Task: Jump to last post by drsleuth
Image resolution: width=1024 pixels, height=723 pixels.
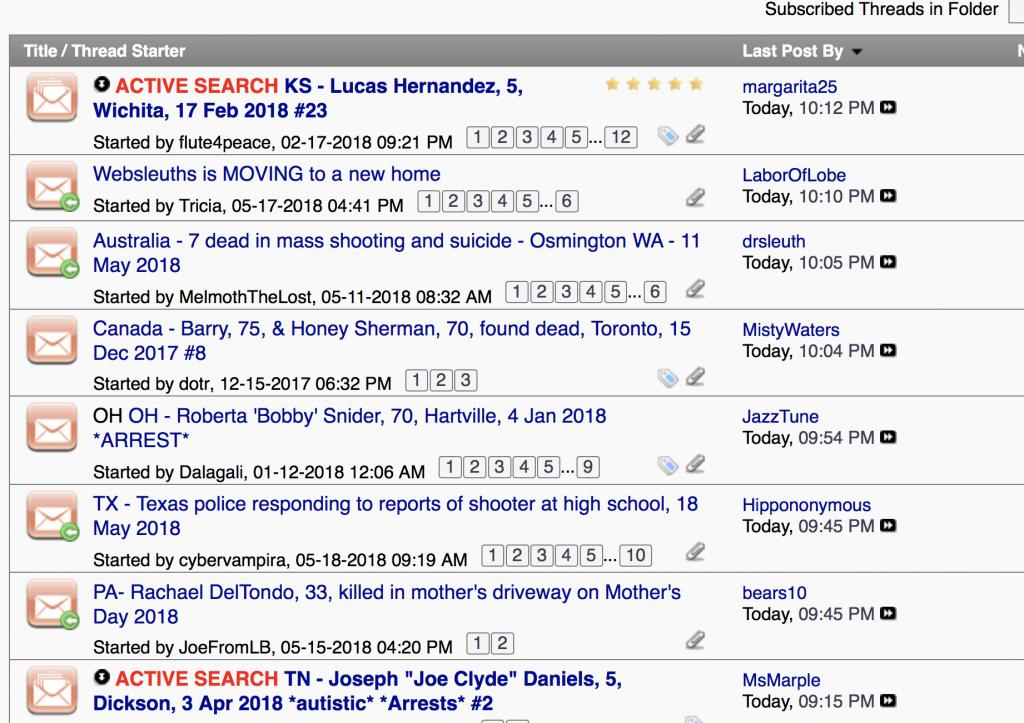Action: pyautogui.click(x=887, y=262)
